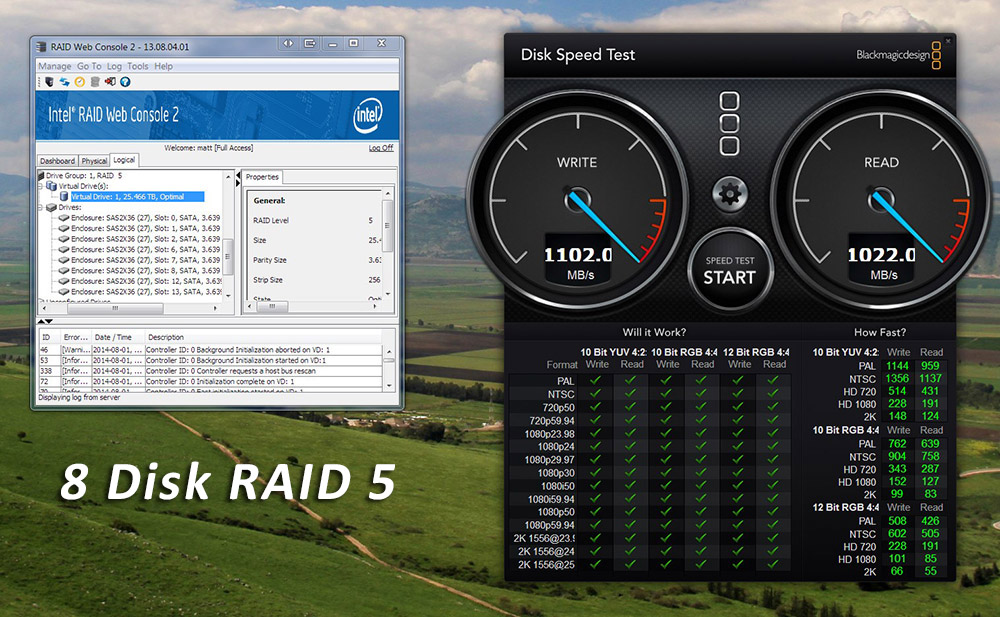The width and height of the screenshot is (1000, 617).
Task: Click the SPEED TEST START button
Action: pyautogui.click(x=730, y=270)
